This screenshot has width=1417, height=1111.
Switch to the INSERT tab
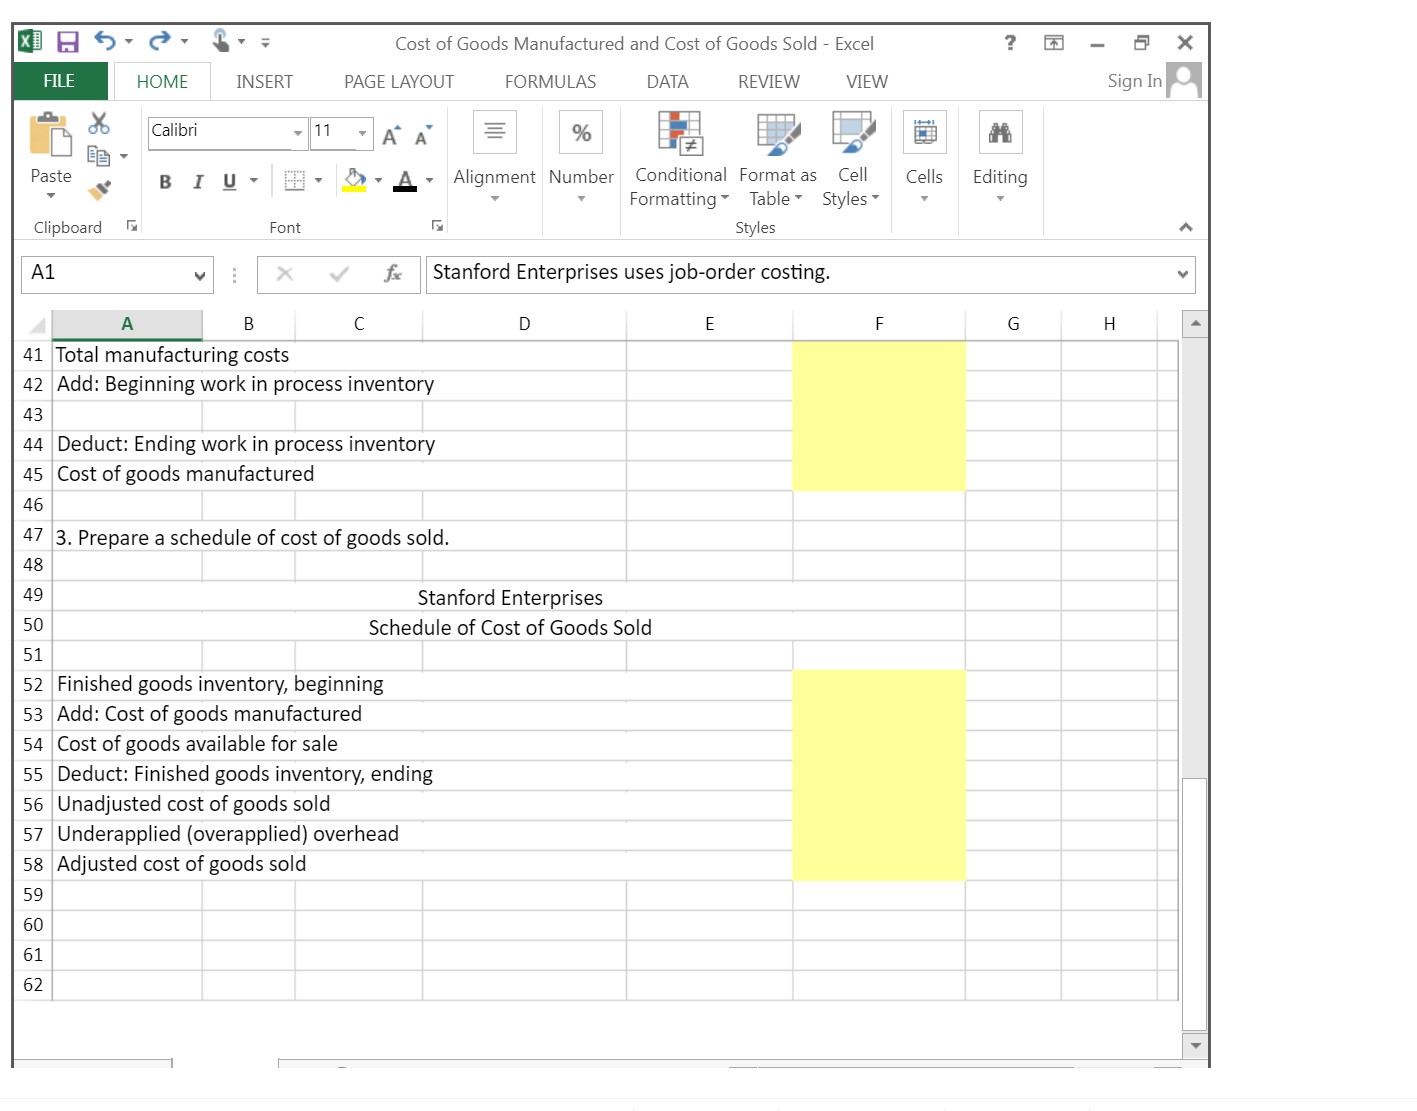coord(264,82)
